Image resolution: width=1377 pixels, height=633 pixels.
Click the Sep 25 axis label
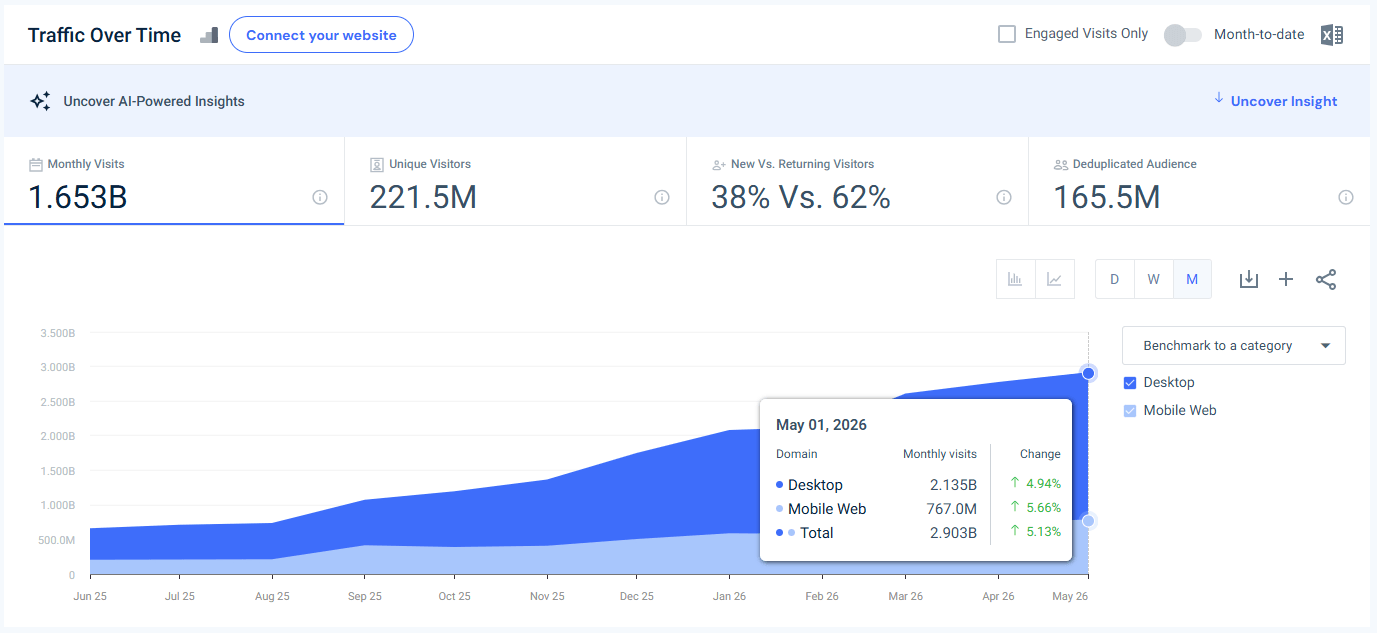[x=364, y=596]
